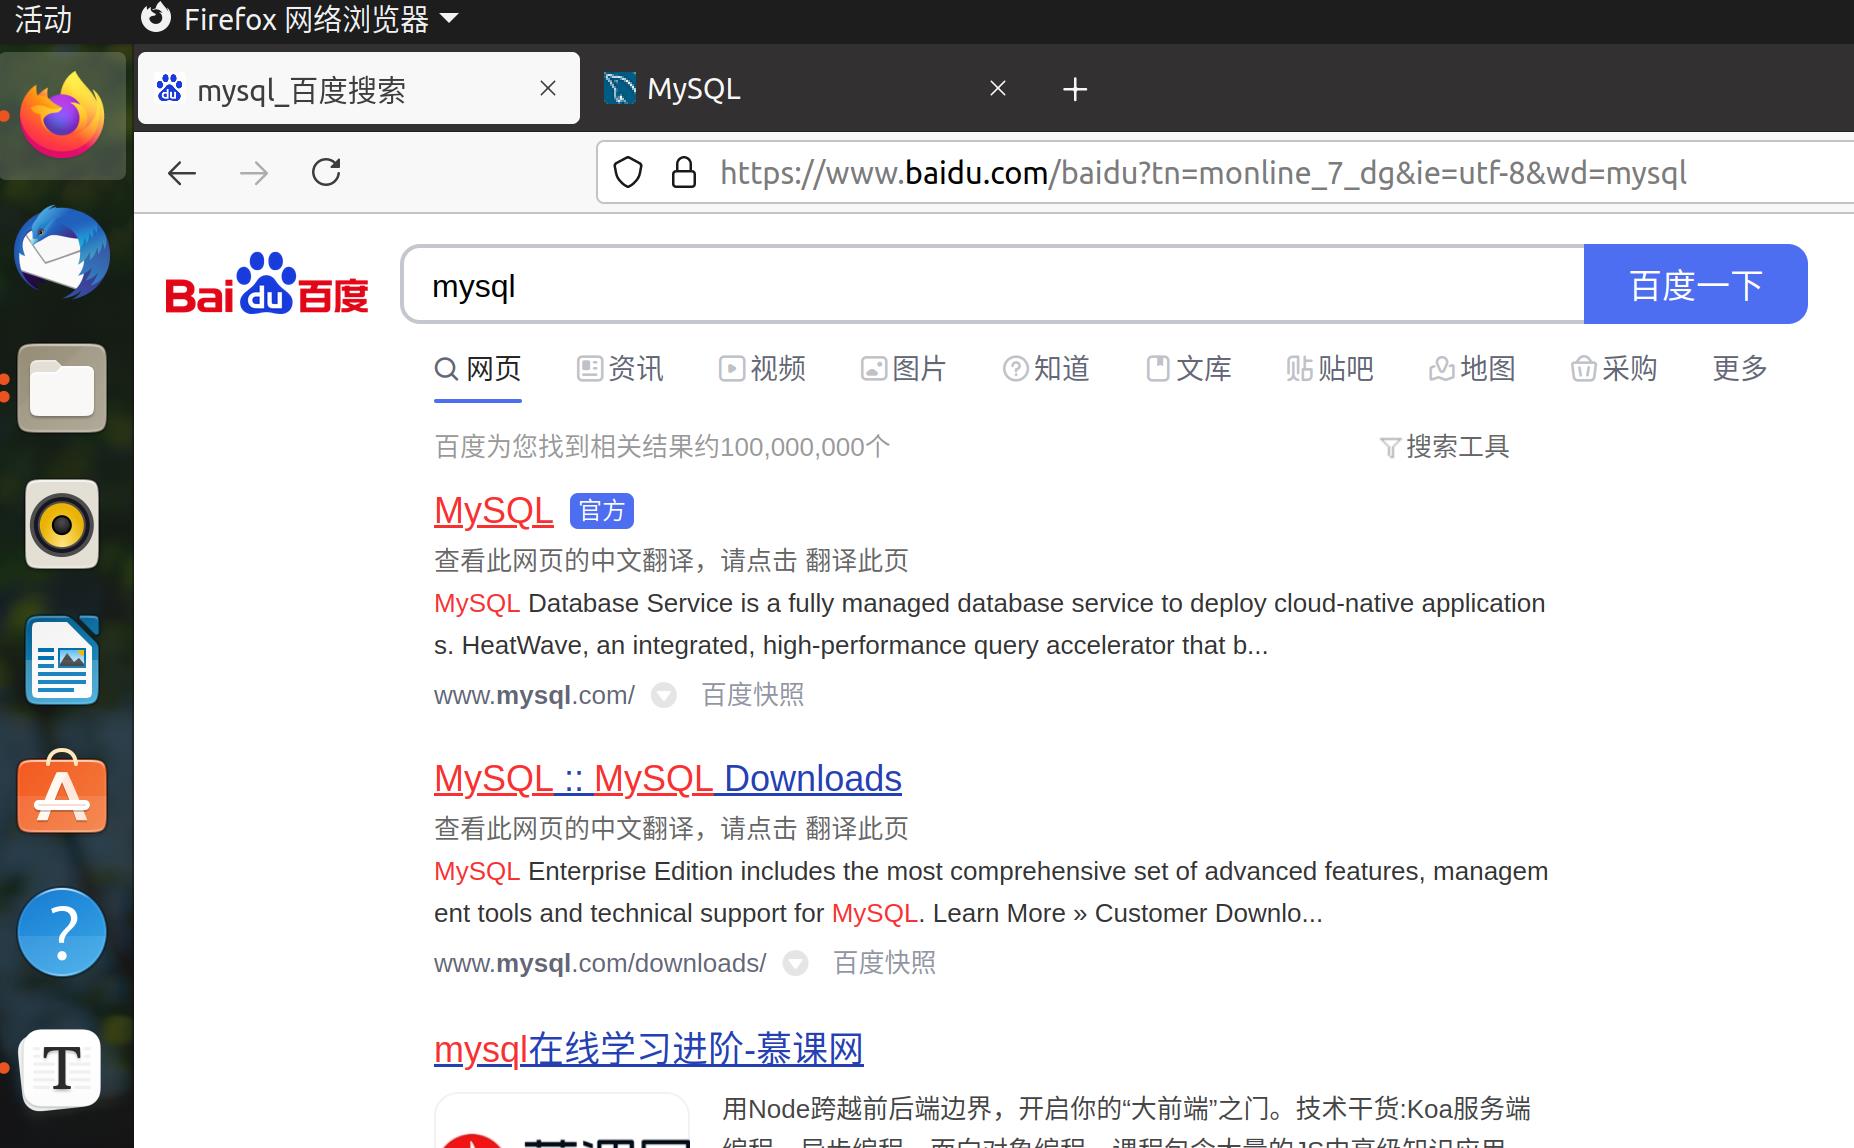This screenshot has height=1148, width=1854.
Task: Close the MySQL tab
Action: tap(998, 88)
